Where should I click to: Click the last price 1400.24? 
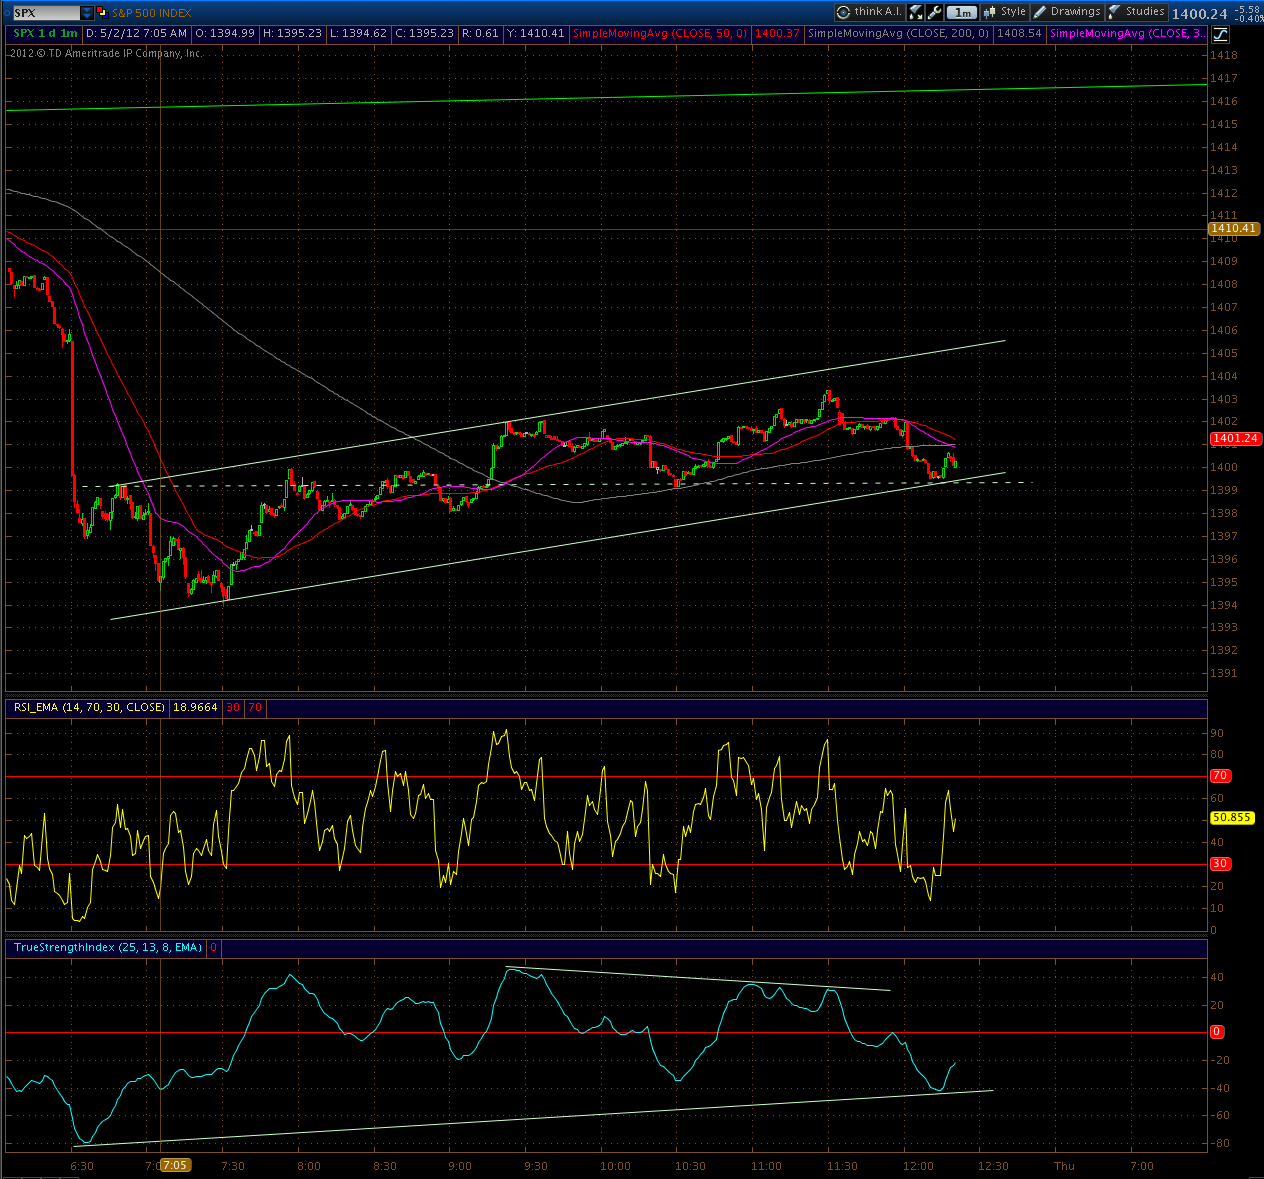click(x=1199, y=14)
